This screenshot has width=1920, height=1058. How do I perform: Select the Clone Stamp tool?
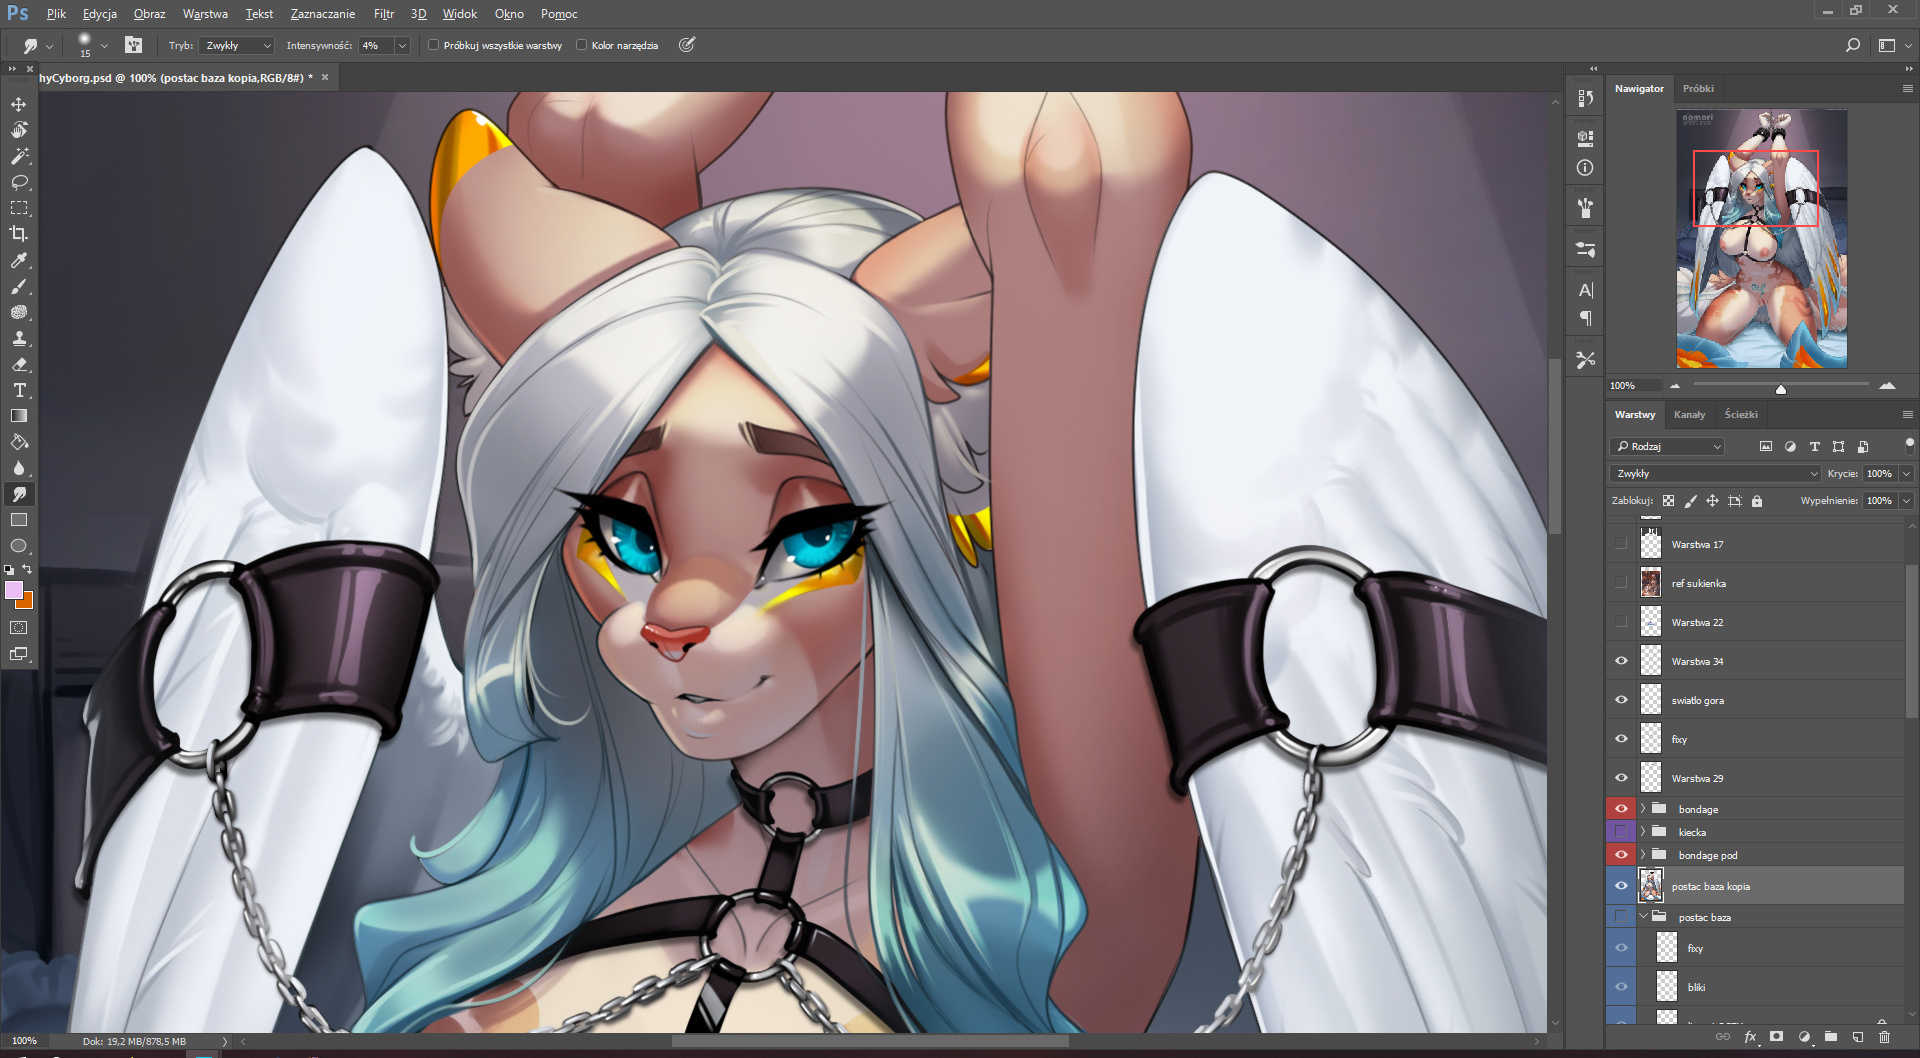[19, 338]
